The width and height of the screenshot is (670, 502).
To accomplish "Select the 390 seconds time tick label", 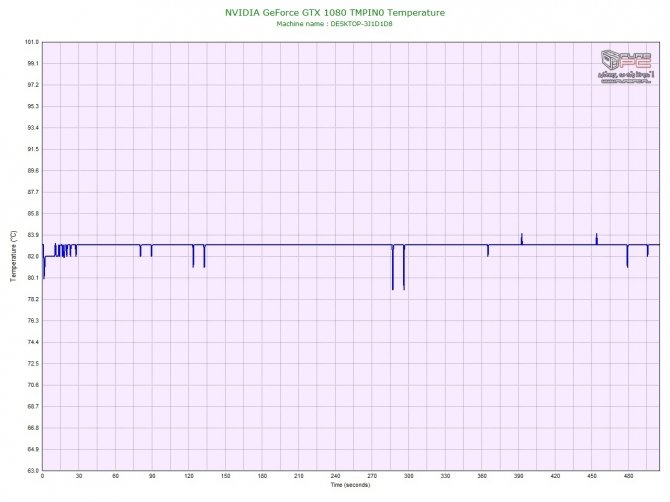I will [x=519, y=476].
